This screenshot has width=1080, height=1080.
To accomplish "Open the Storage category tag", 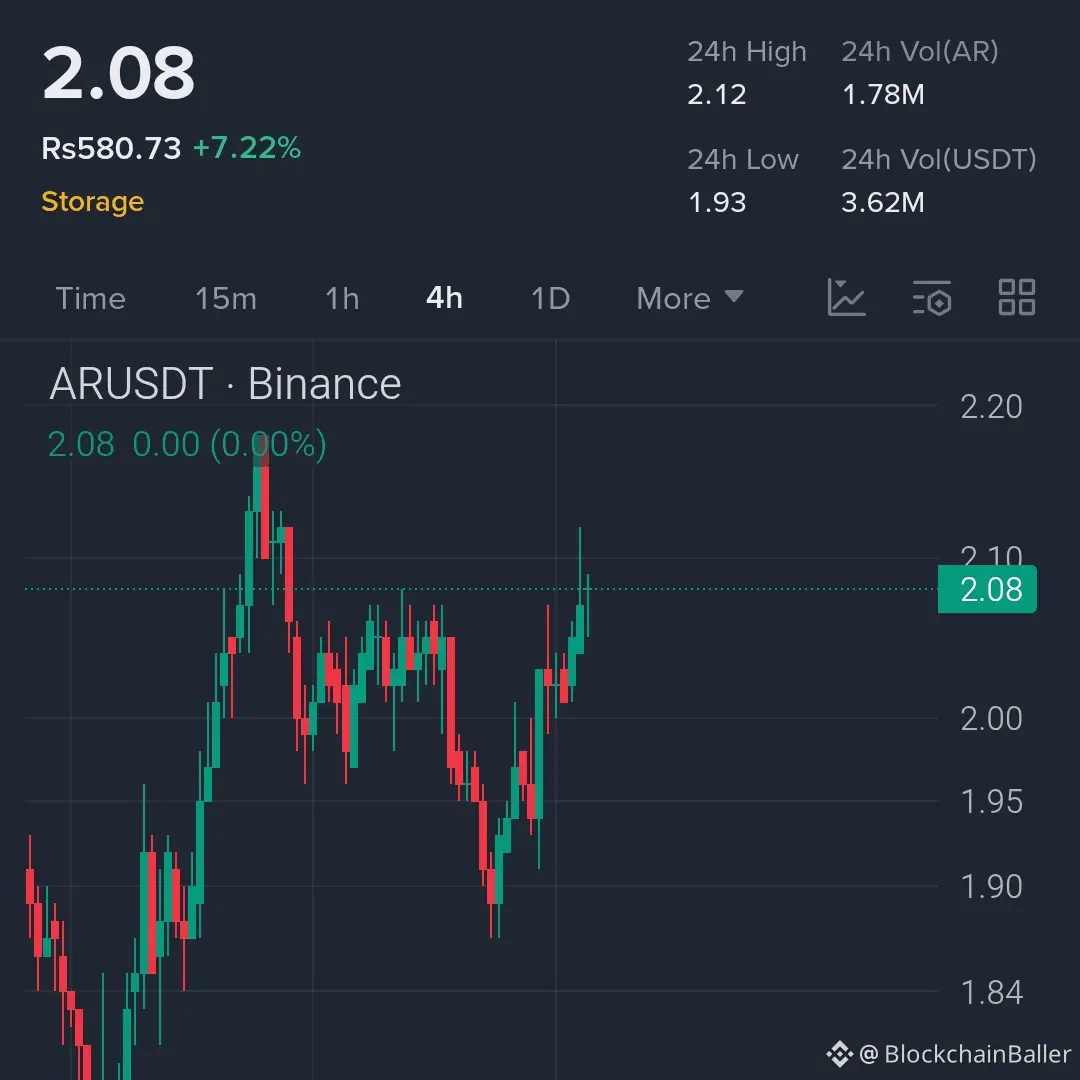I will (x=92, y=202).
